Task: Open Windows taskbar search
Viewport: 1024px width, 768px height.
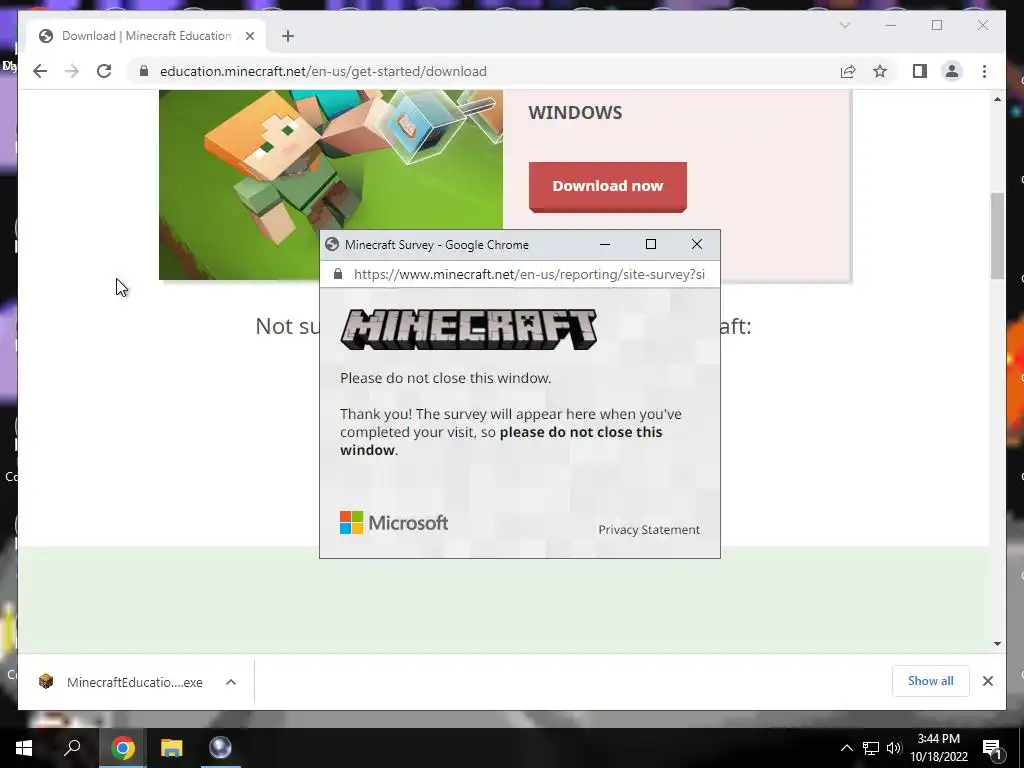Action: click(72, 748)
